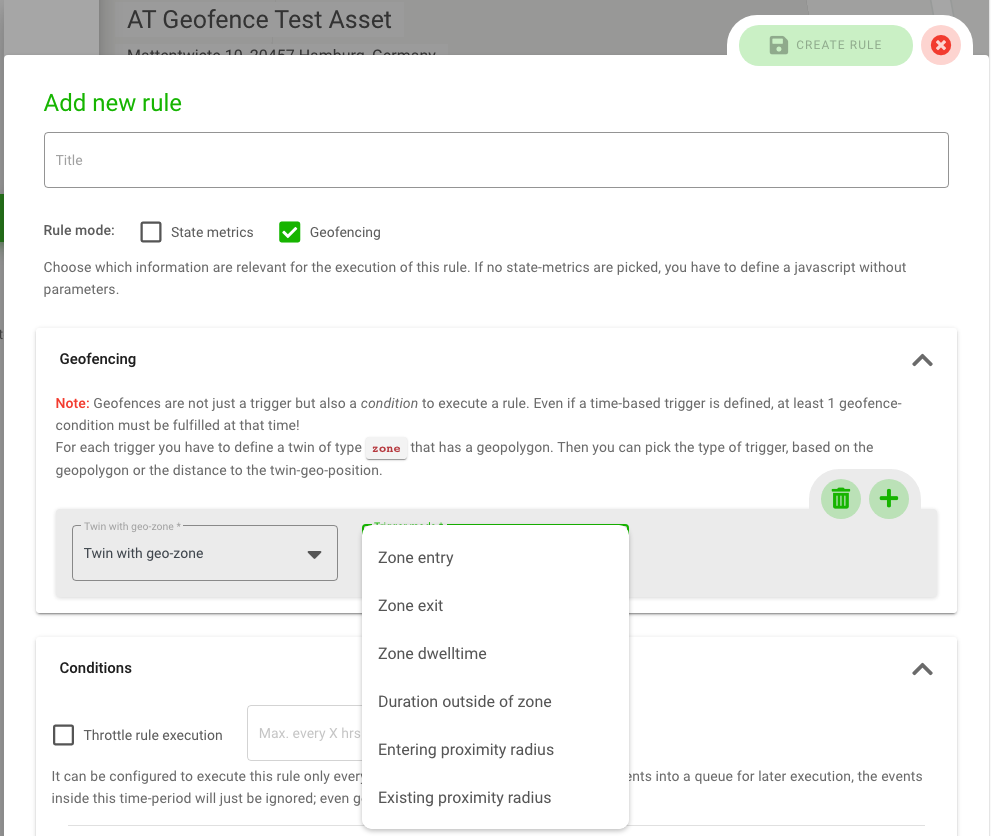Screen dimensions: 991x836
Task: Click the rule Title input field
Action: pos(496,160)
